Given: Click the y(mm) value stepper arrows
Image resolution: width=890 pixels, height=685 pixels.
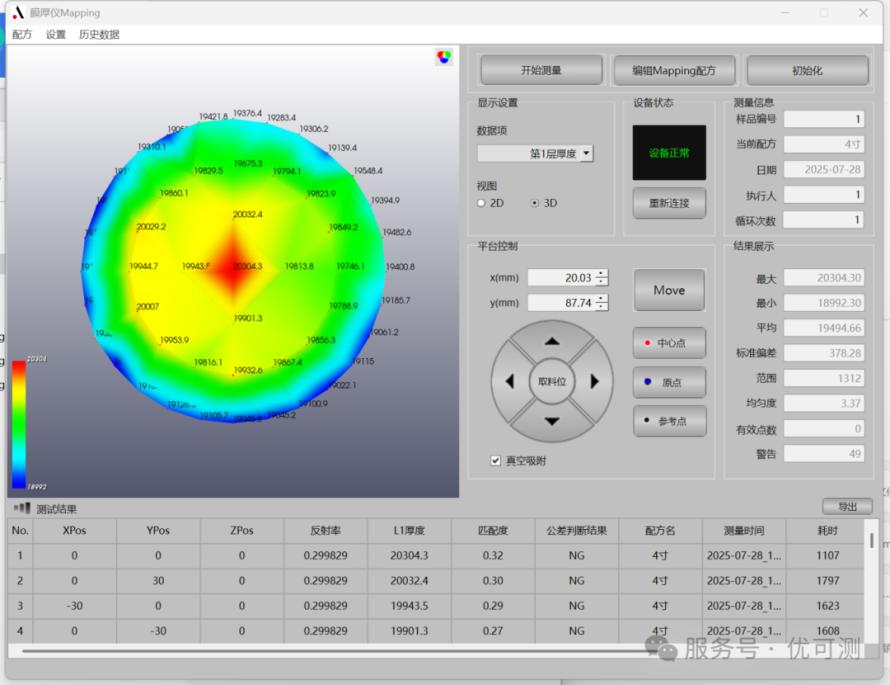Looking at the screenshot, I should click(x=601, y=303).
